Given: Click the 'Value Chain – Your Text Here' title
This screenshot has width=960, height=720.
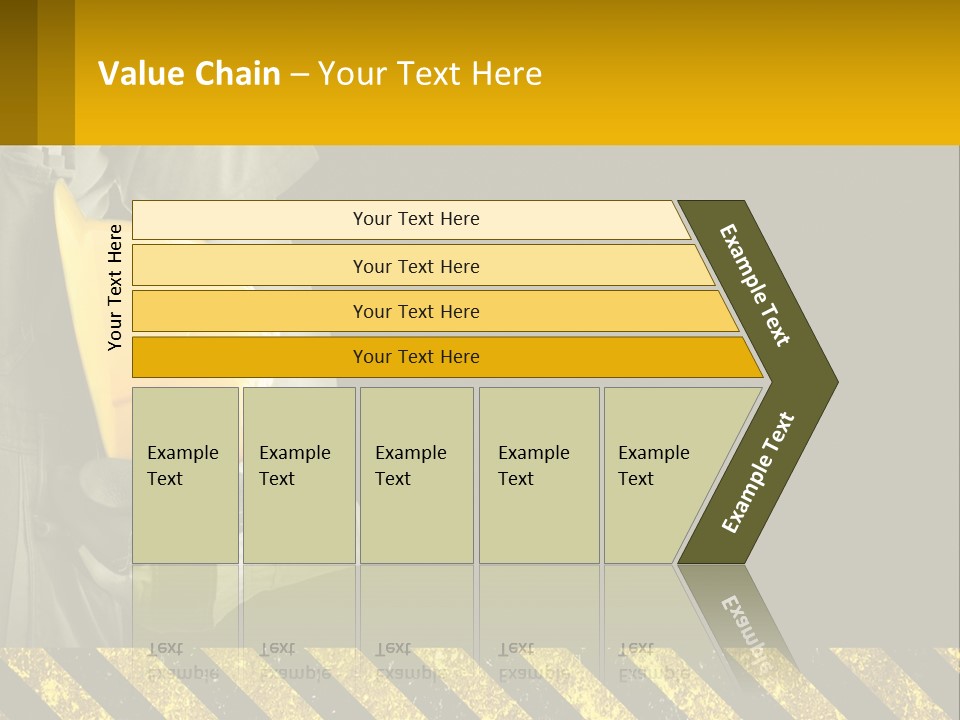Looking at the screenshot, I should pos(320,74).
